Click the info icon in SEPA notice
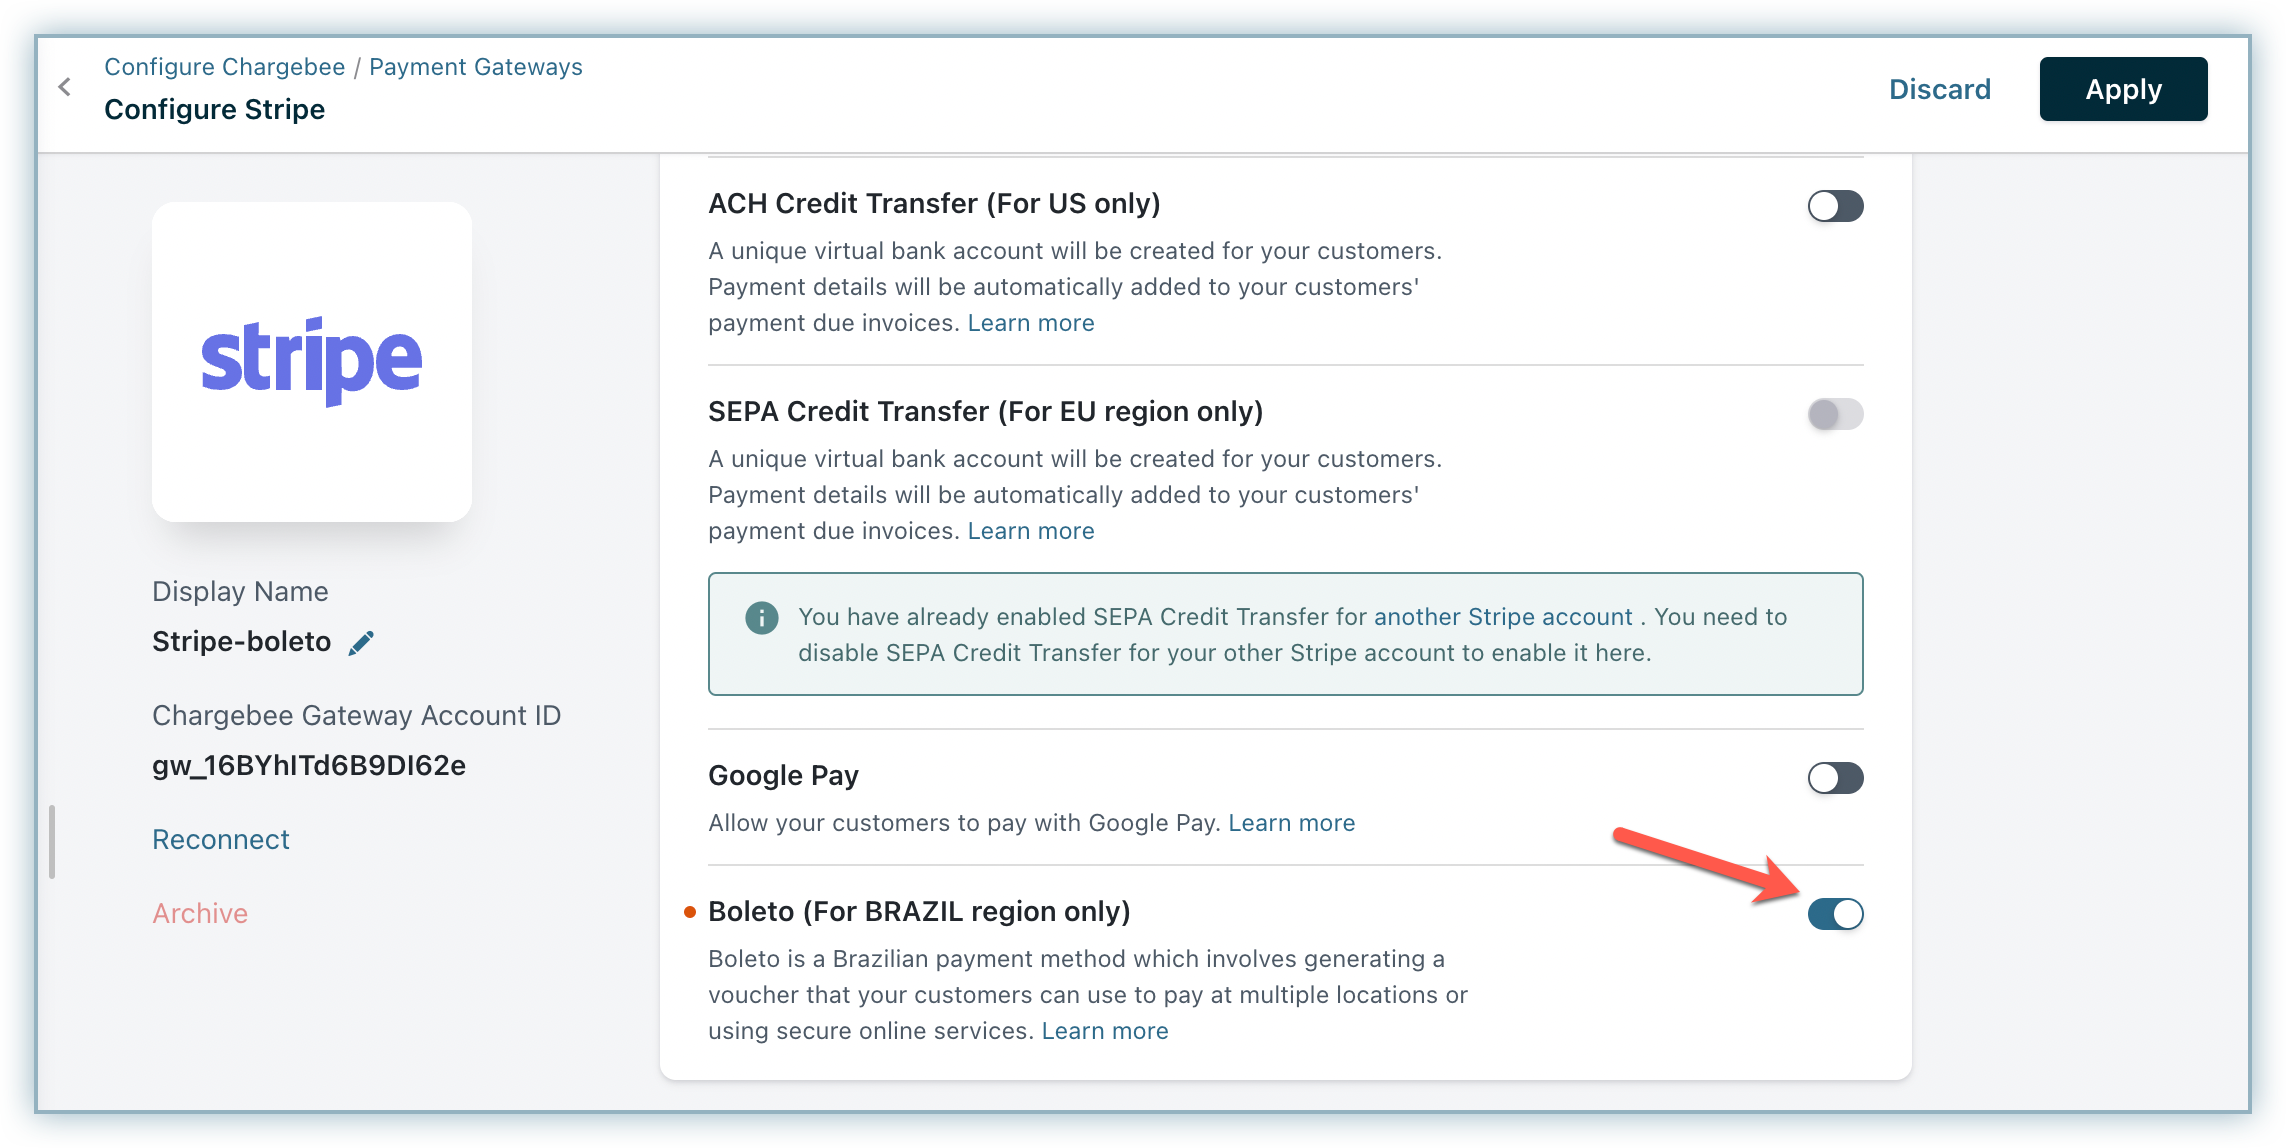Image resolution: width=2286 pixels, height=1148 pixels. (762, 618)
